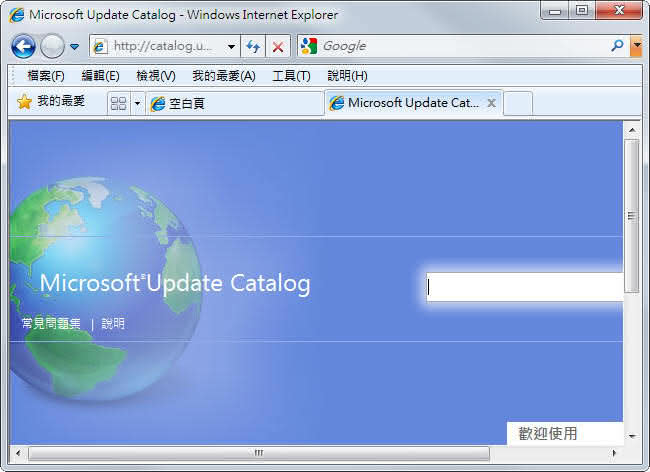Stop loading with the red X icon
The width and height of the screenshot is (650, 472).
click(278, 46)
